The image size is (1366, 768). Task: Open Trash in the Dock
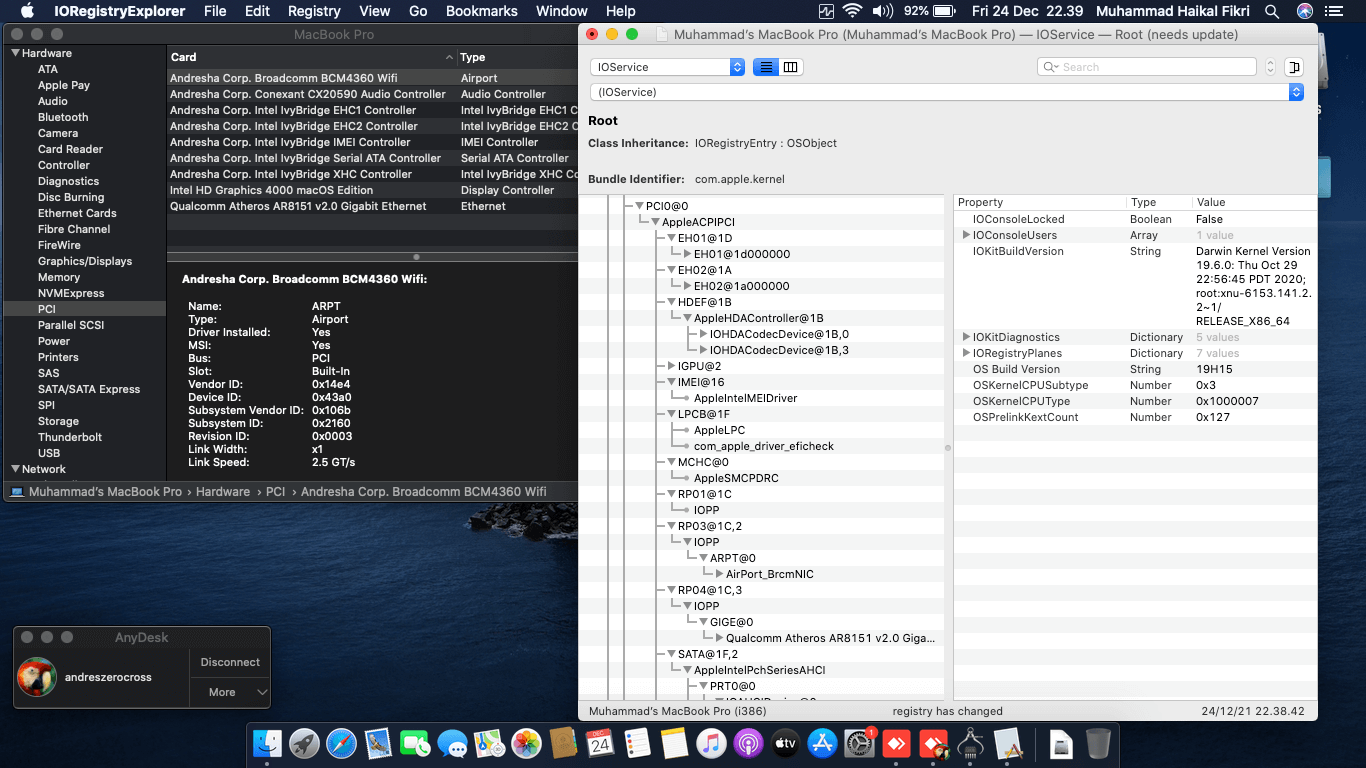click(x=1097, y=743)
